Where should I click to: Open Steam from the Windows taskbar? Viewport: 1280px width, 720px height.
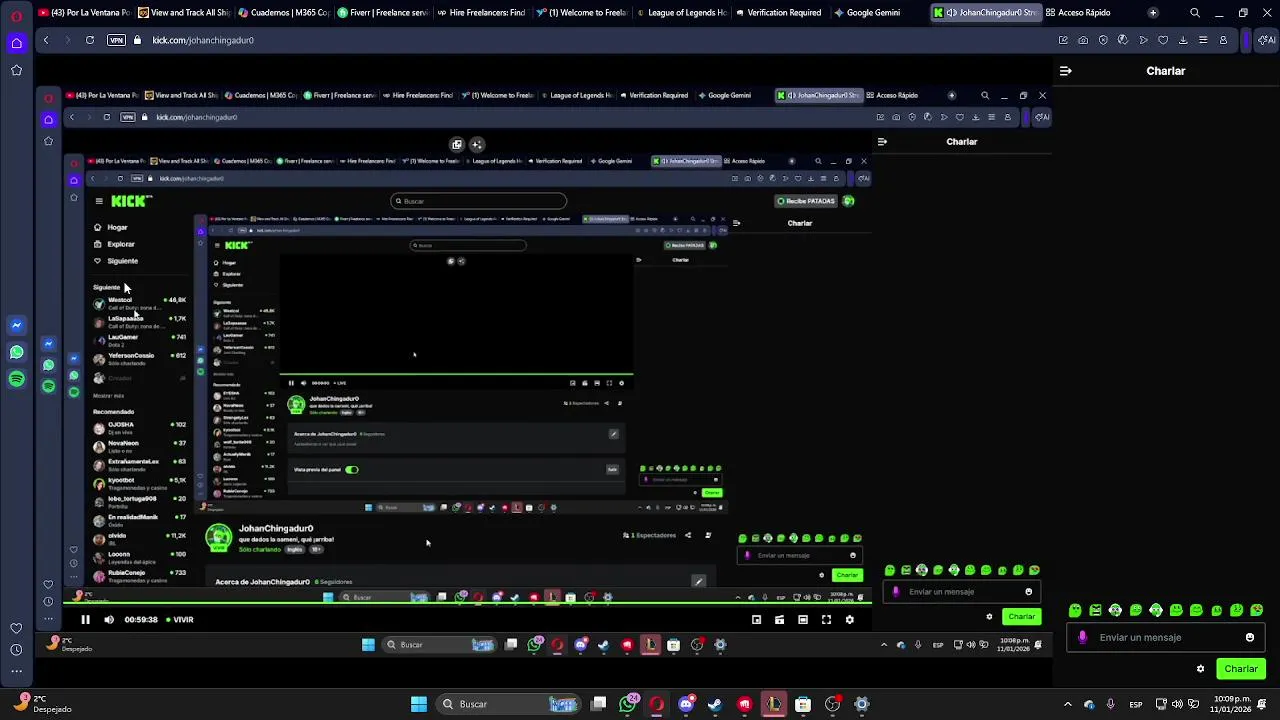click(715, 704)
